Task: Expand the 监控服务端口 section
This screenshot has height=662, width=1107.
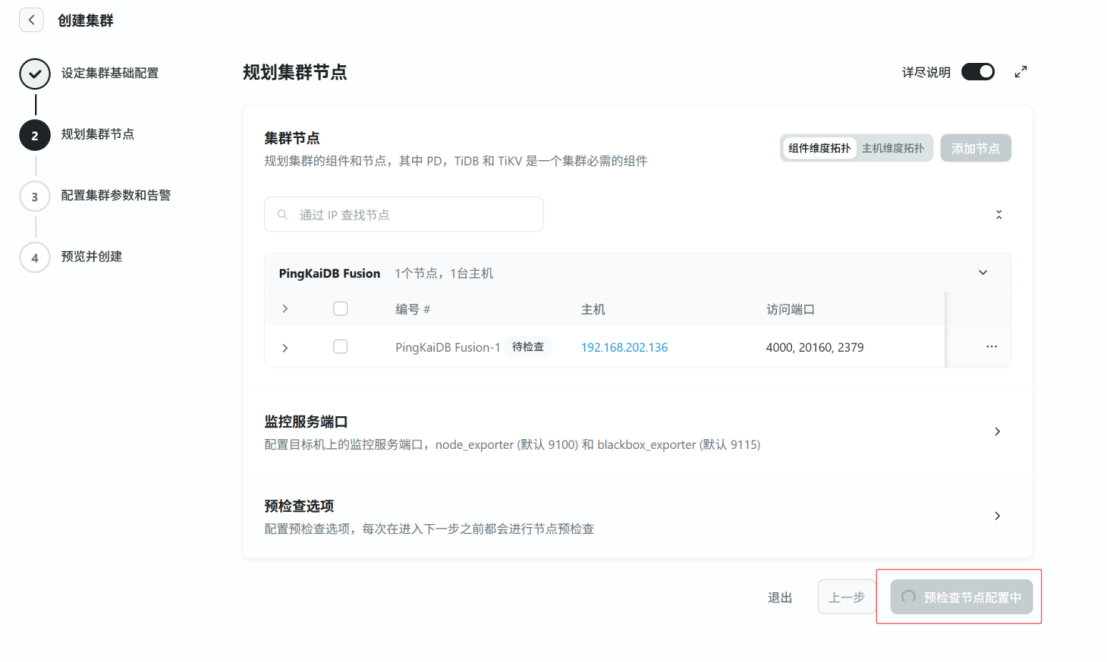Action: click(x=996, y=431)
